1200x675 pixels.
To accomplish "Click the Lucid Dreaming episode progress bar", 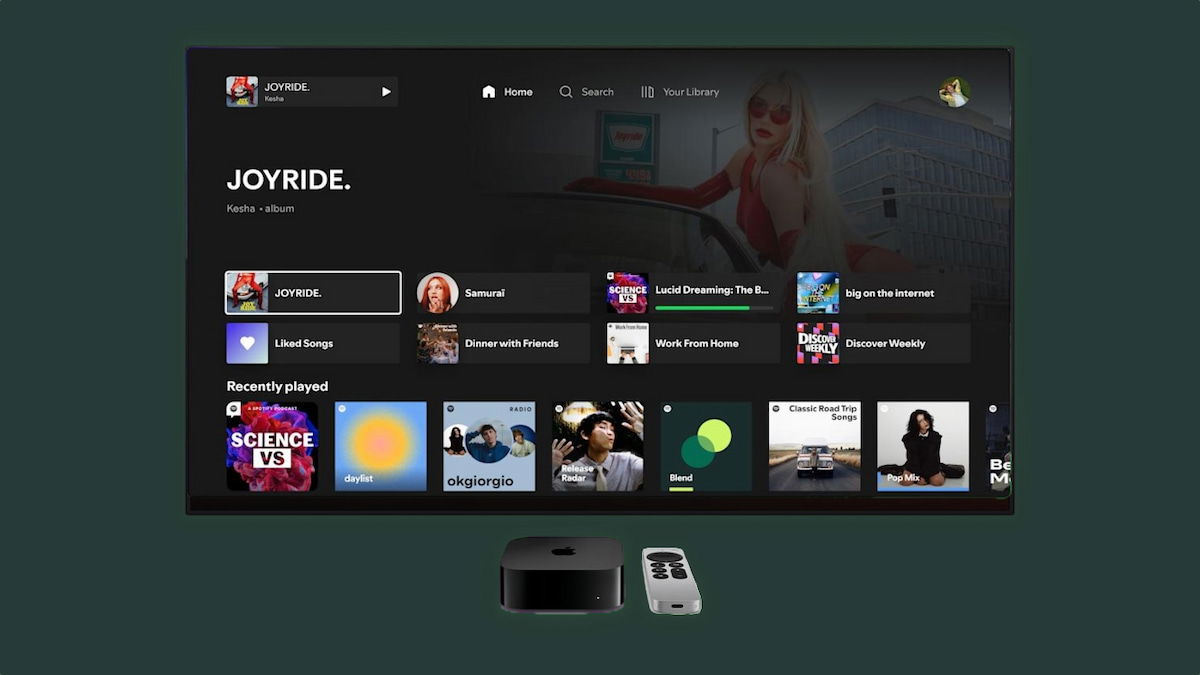I will pyautogui.click(x=714, y=308).
